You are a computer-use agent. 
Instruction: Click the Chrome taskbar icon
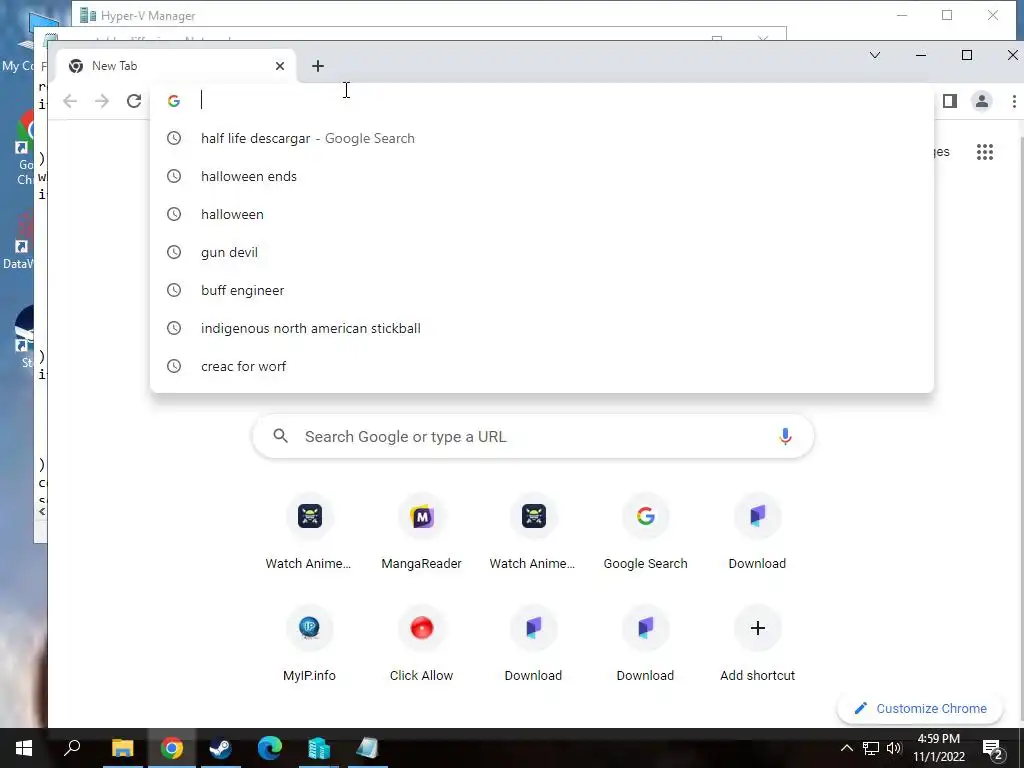(172, 748)
